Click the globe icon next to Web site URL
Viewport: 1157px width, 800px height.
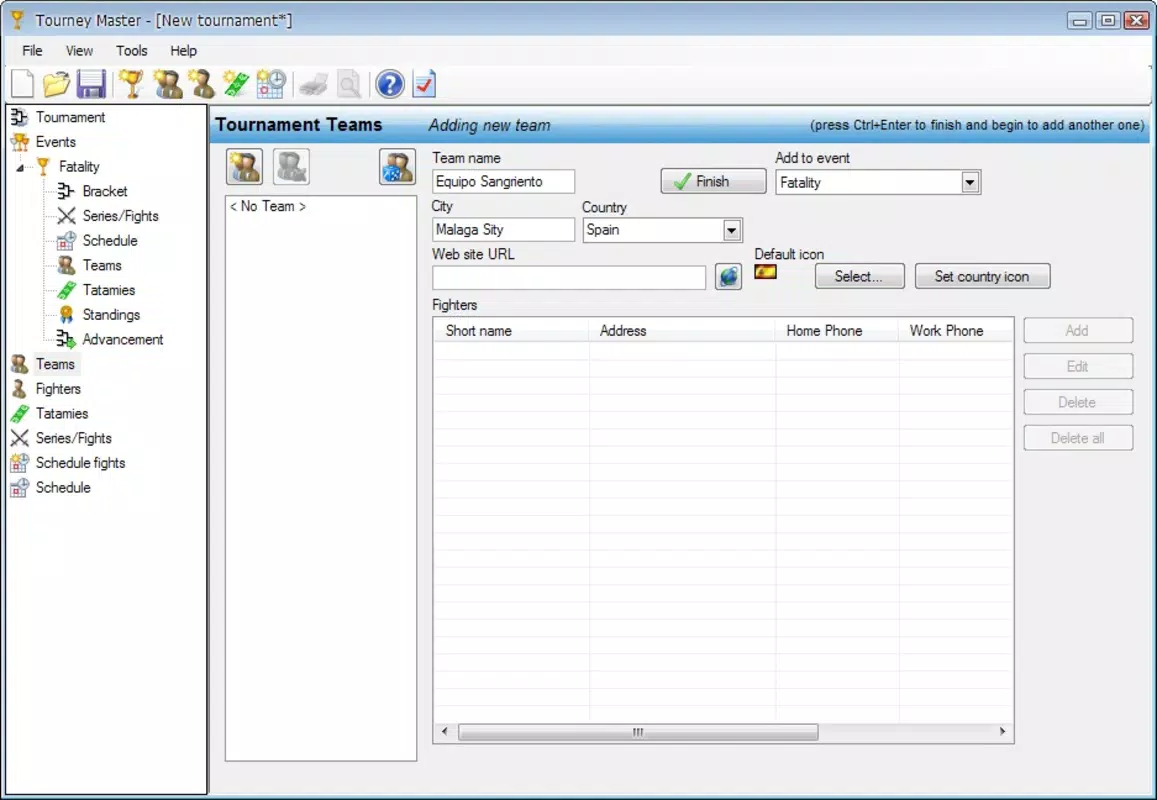pos(728,277)
